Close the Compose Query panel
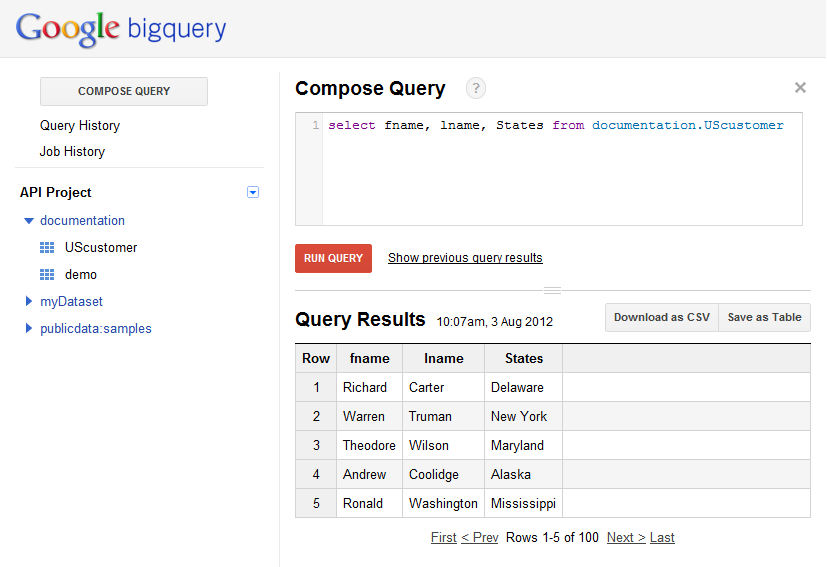This screenshot has height=567, width=827. 800,88
